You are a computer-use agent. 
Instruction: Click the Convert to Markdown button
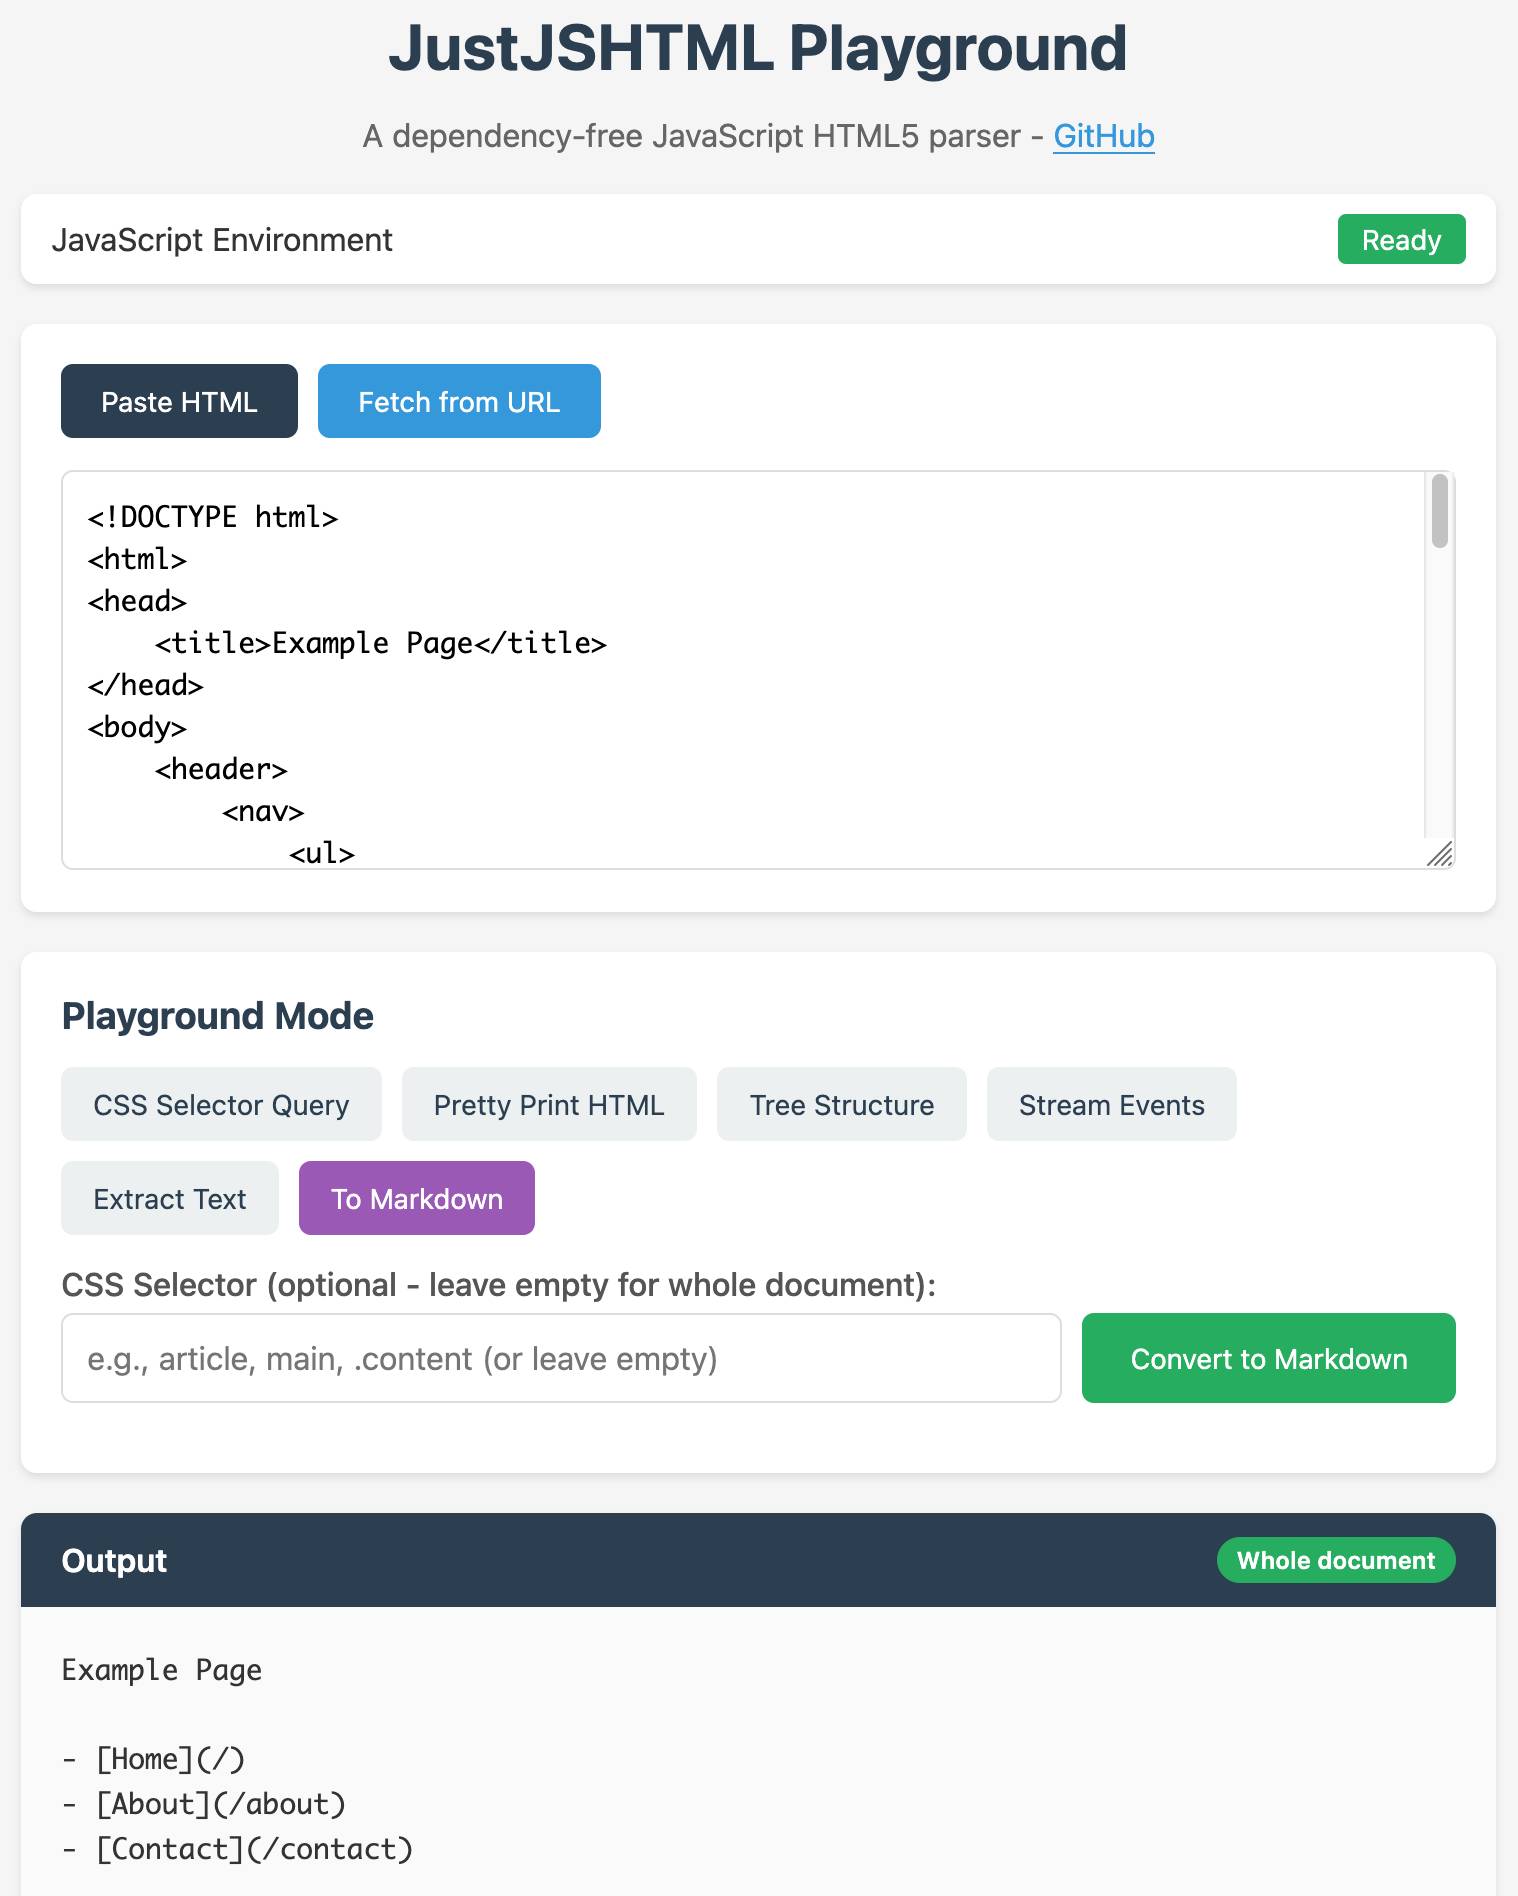(x=1268, y=1358)
